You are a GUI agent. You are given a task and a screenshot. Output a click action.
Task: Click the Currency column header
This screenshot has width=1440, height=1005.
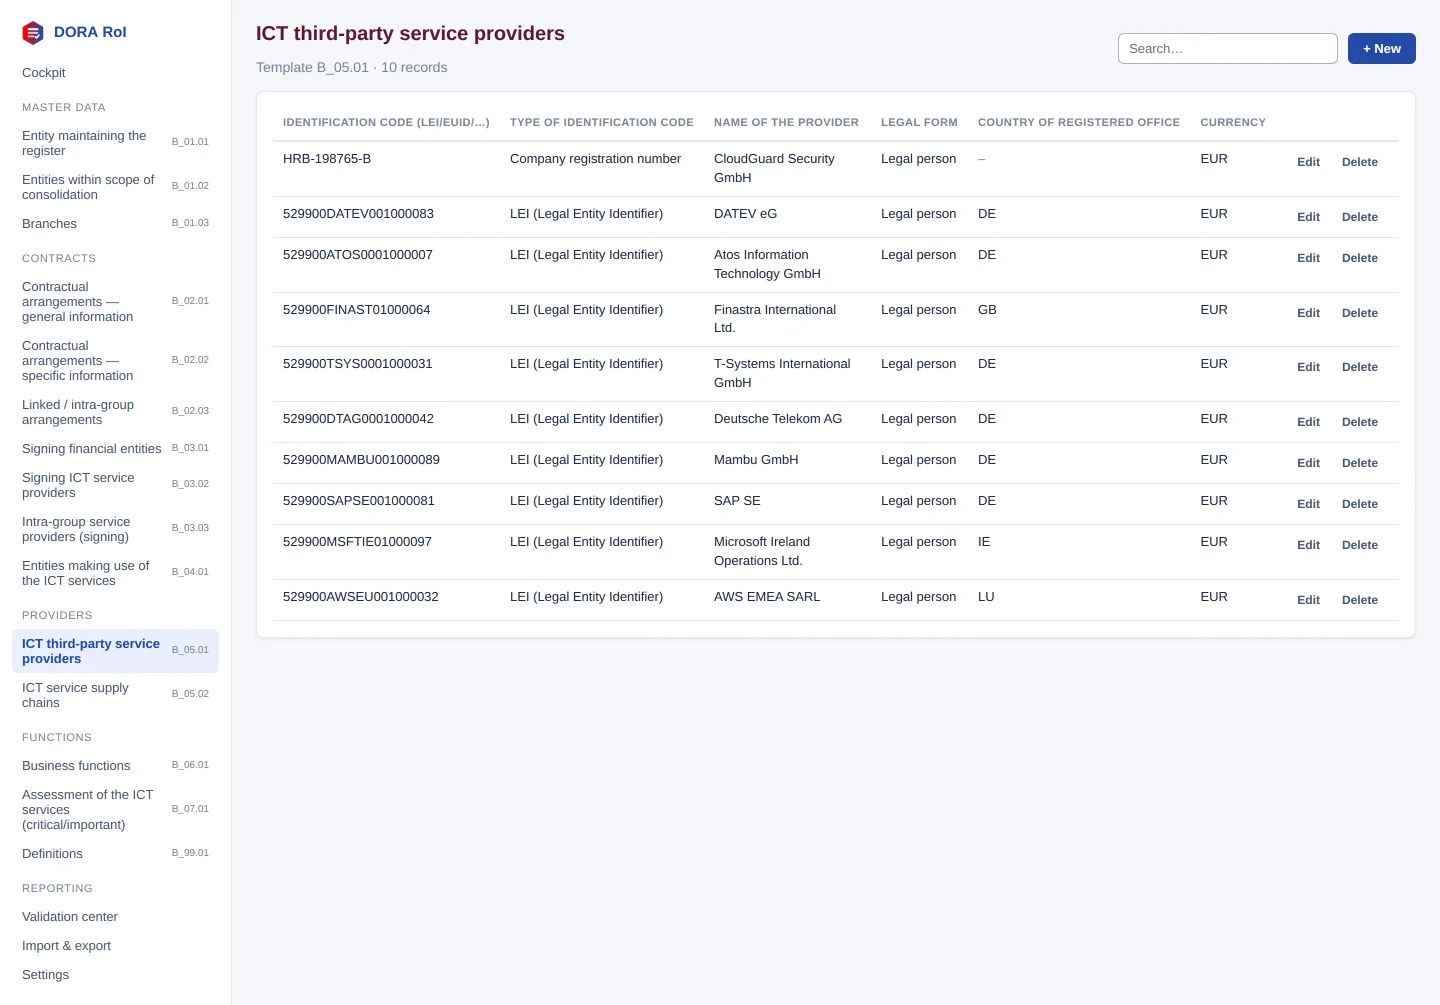[x=1233, y=122]
